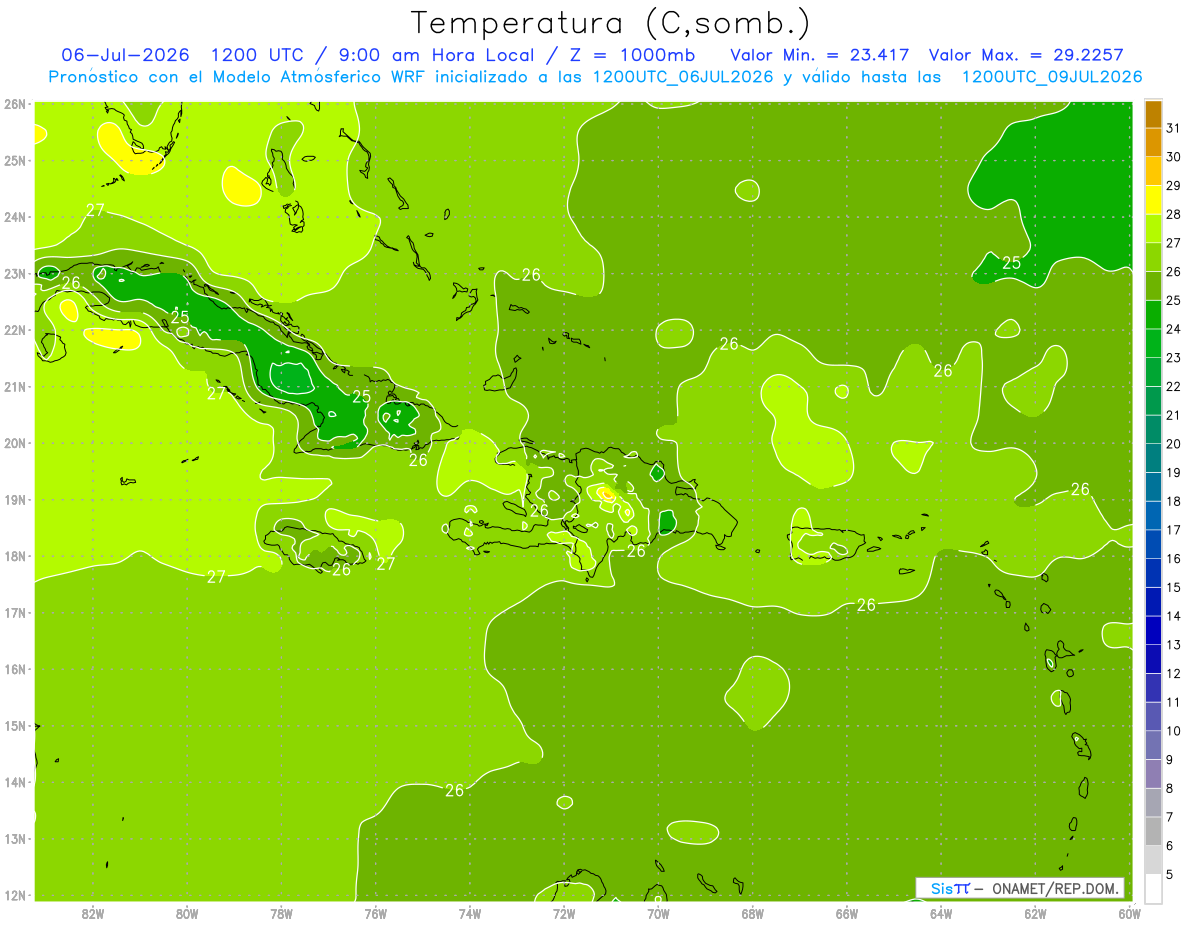The height and width of the screenshot is (927, 1200).
Task: Click the '80W' longitude axis label
Action: tap(187, 913)
